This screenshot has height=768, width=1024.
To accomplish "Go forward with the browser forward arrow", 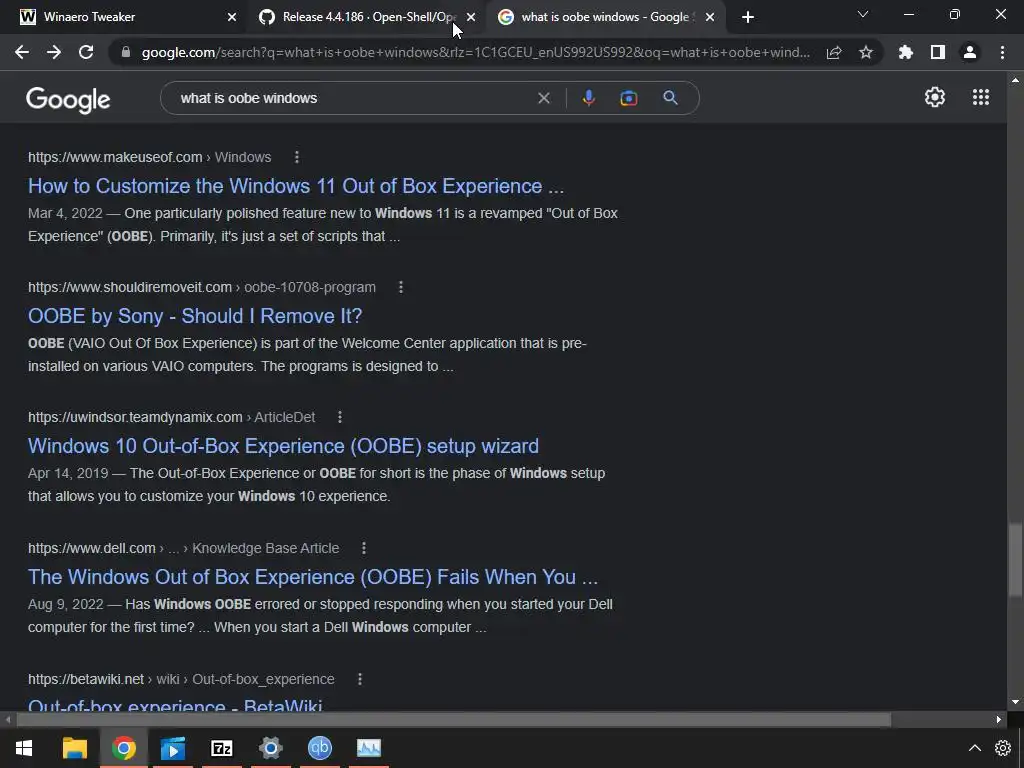I will pos(54,52).
